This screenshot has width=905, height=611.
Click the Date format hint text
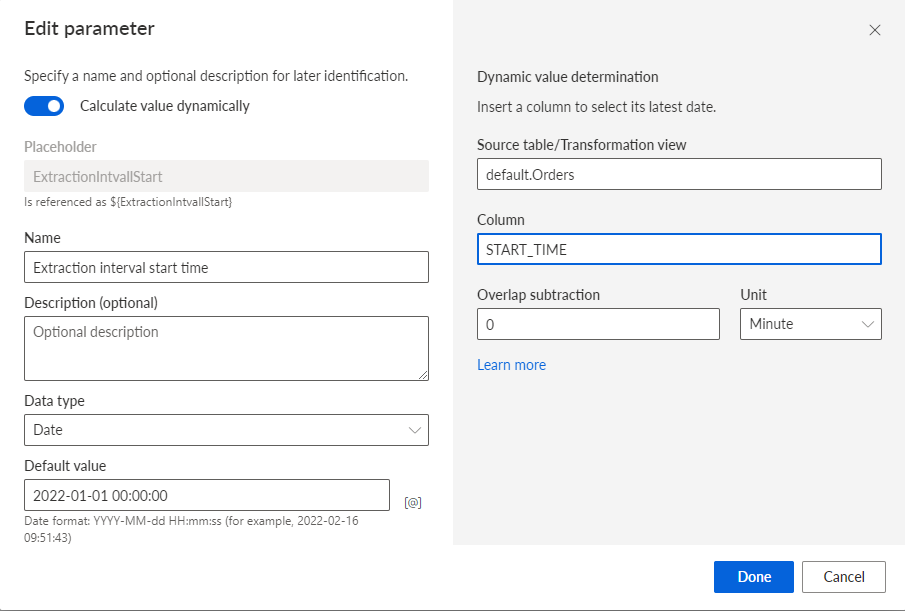[x=191, y=529]
